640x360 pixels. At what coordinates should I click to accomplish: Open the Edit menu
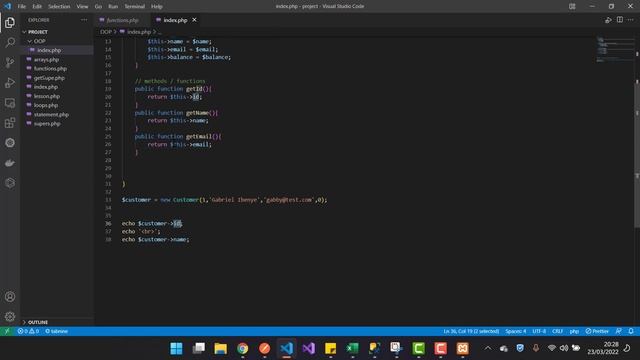click(37, 7)
